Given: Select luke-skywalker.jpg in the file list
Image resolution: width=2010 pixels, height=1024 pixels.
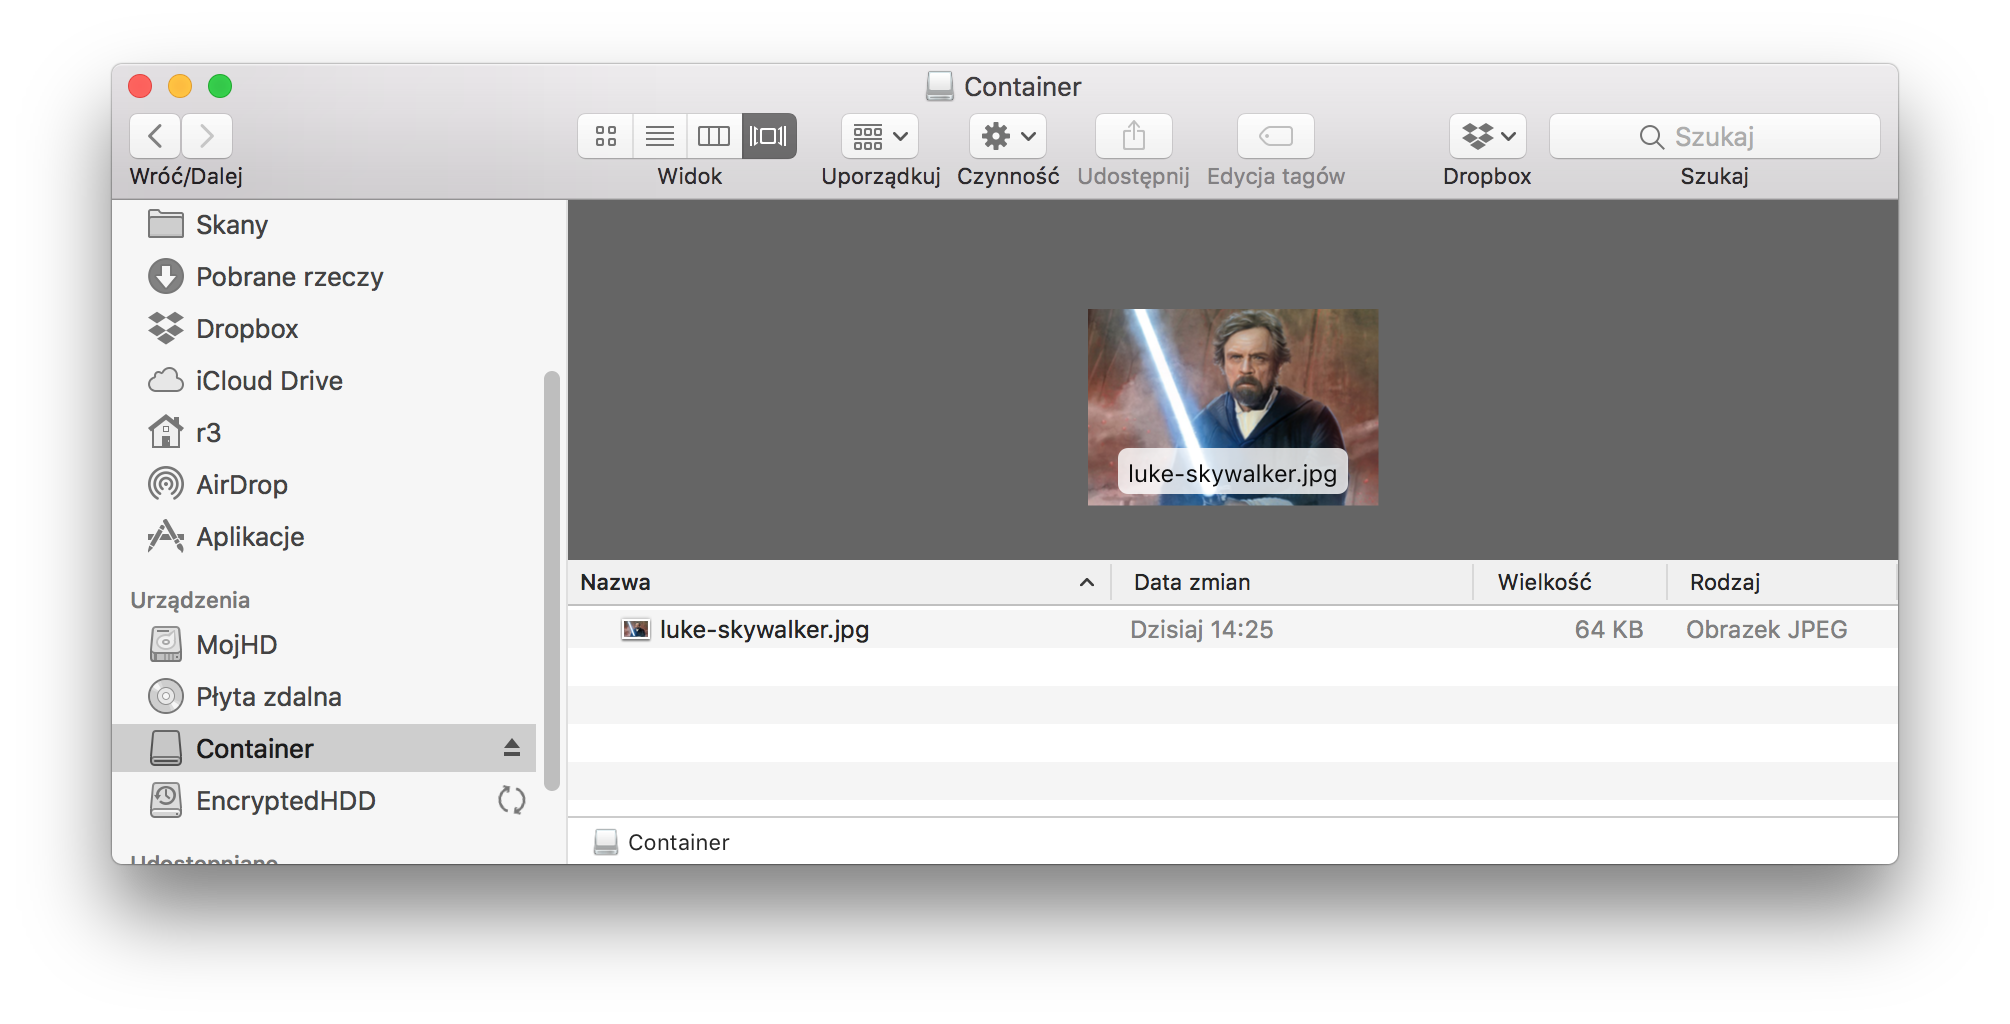Looking at the screenshot, I should [1232, 629].
